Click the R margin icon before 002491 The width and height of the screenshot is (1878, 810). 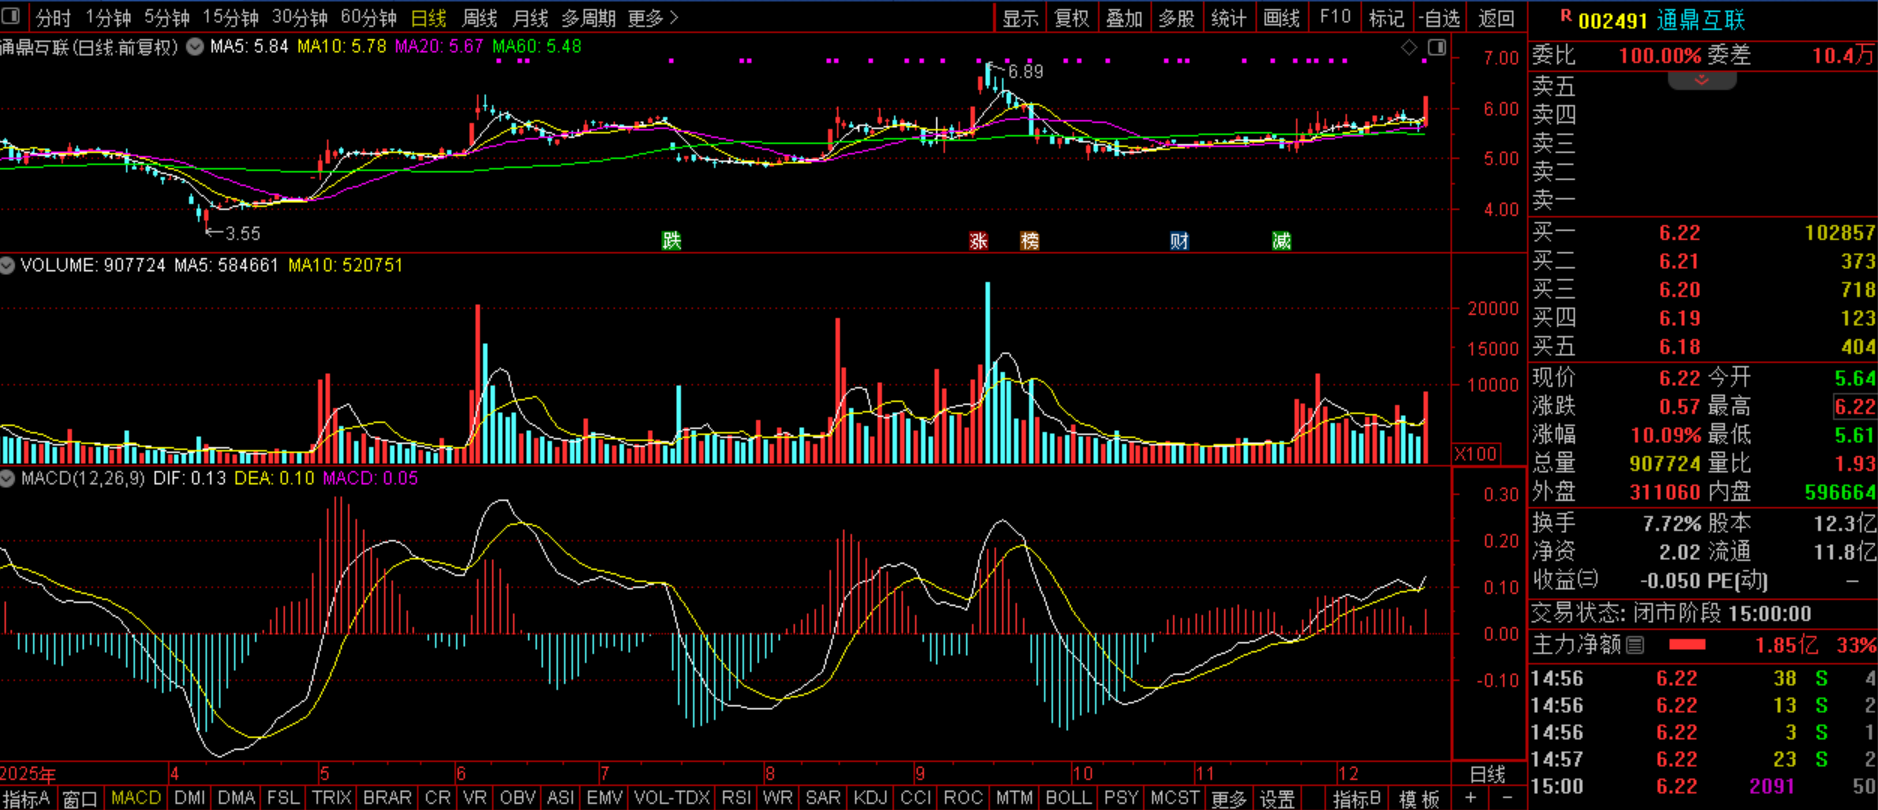pyautogui.click(x=1566, y=17)
